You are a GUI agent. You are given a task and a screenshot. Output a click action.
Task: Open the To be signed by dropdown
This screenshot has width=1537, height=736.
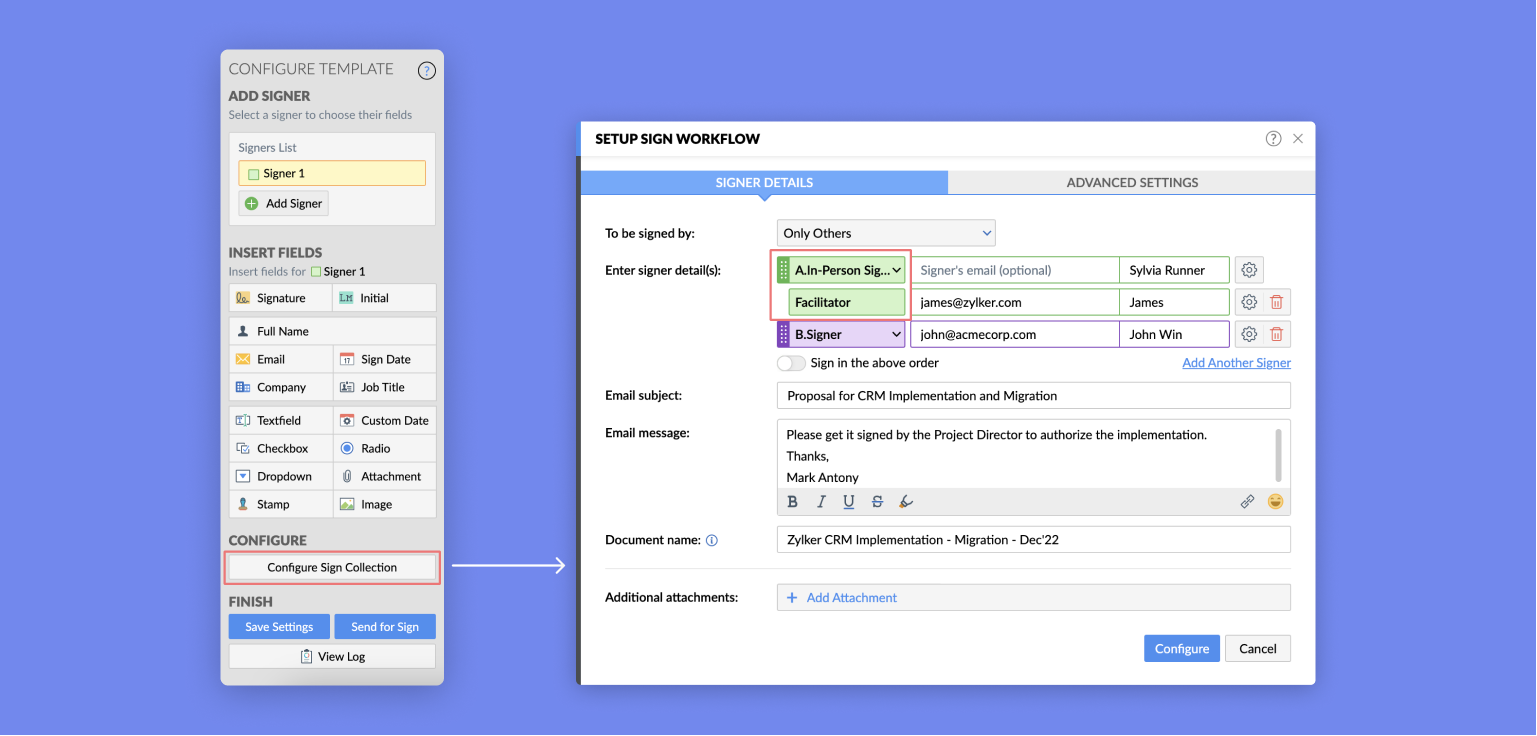[886, 233]
